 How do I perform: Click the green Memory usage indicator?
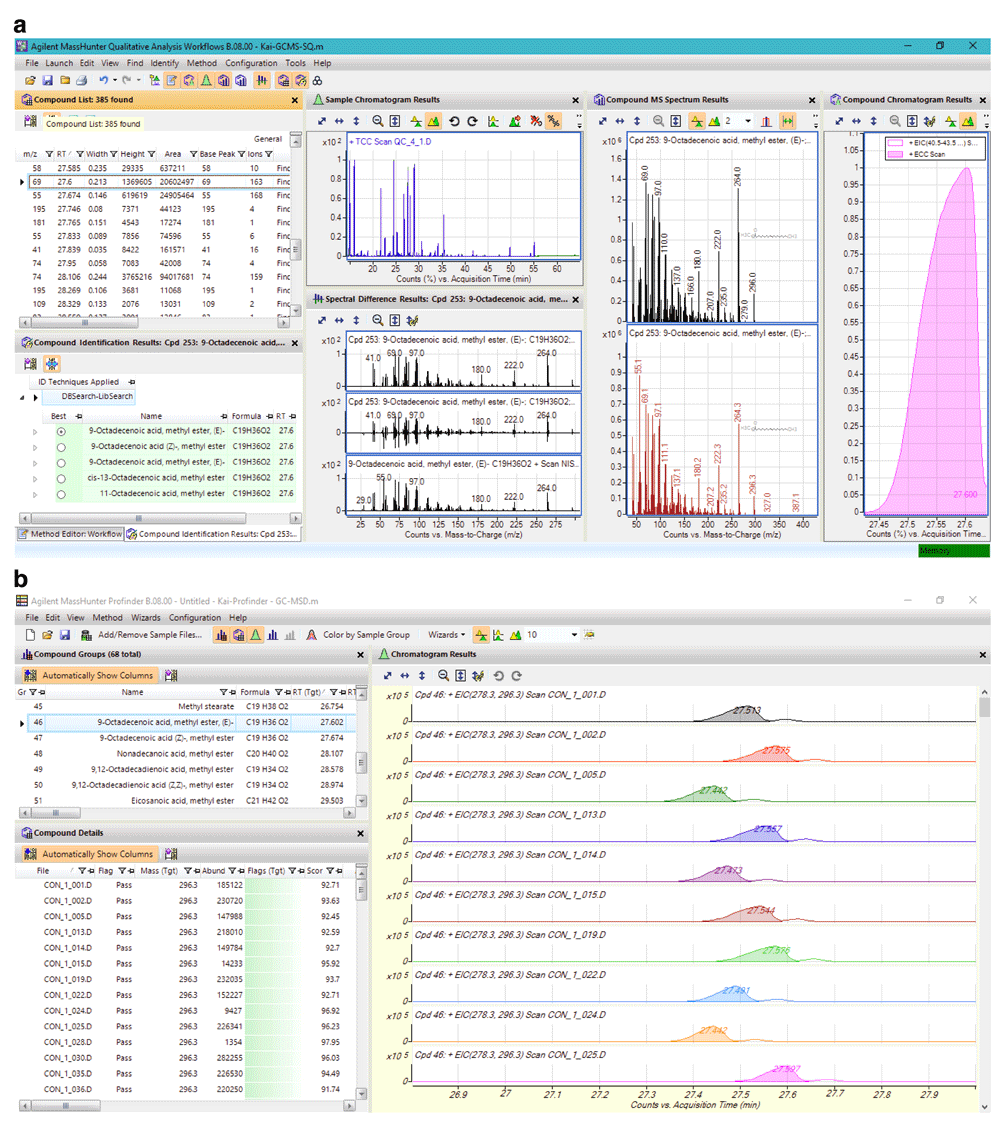pos(954,551)
